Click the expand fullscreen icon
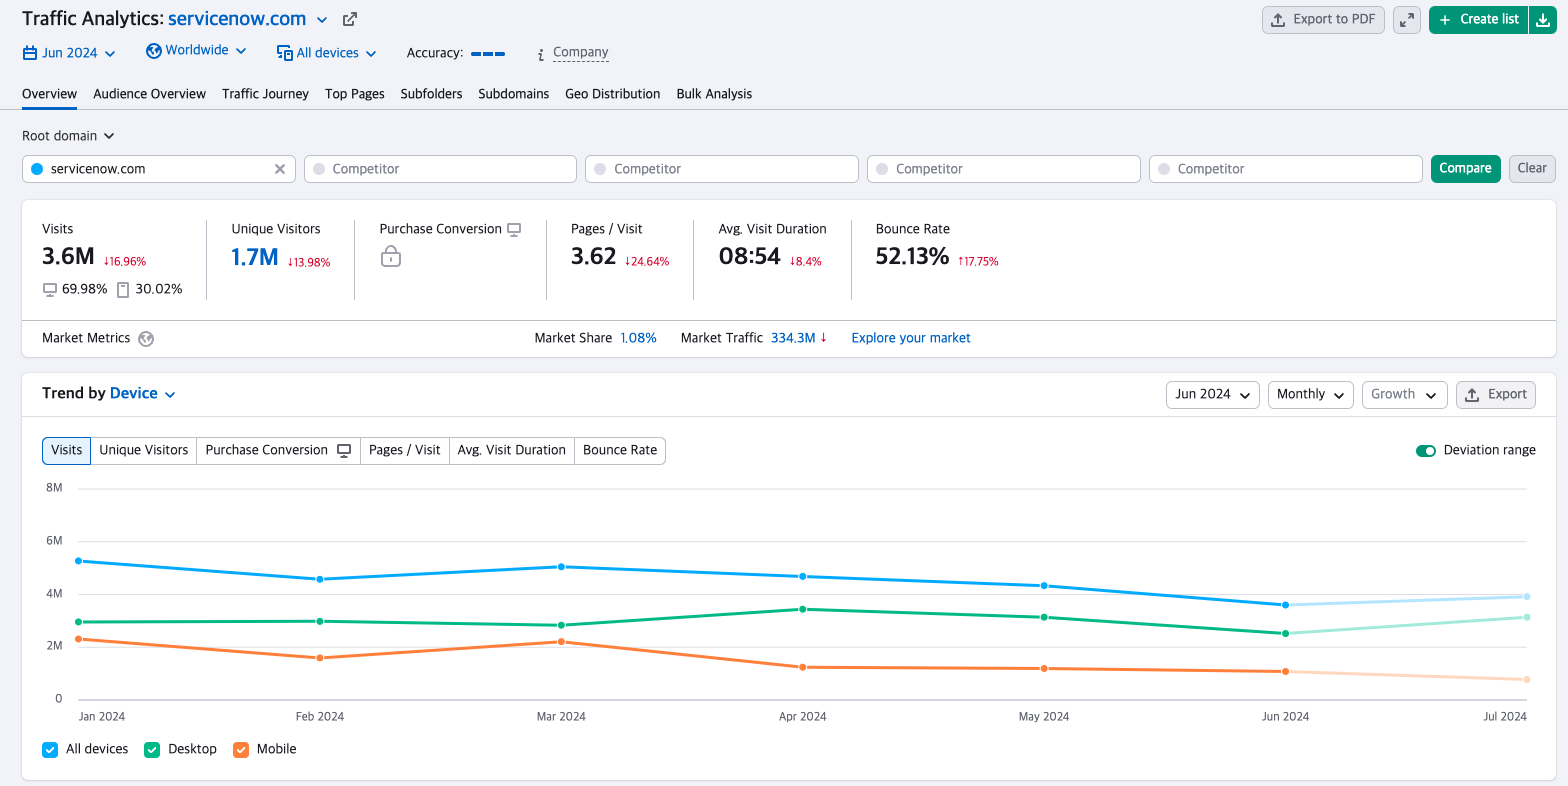This screenshot has width=1568, height=786. (1407, 20)
